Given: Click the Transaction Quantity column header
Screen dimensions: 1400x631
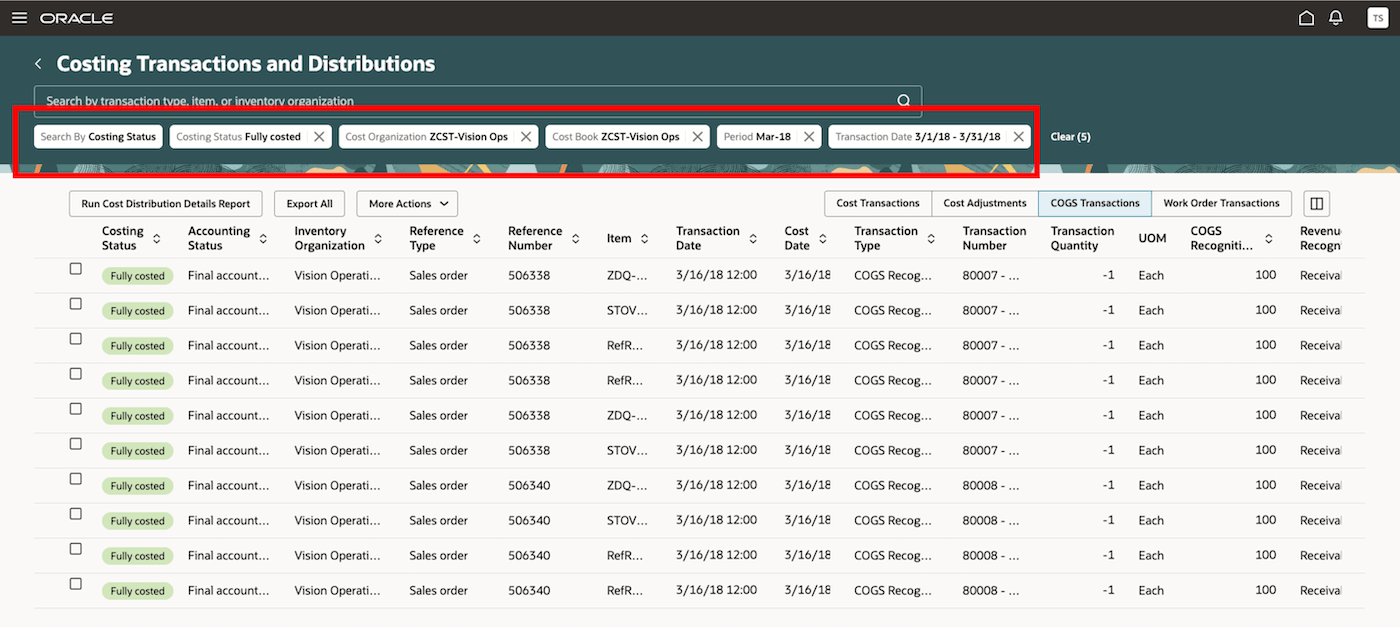Looking at the screenshot, I should [x=1082, y=238].
